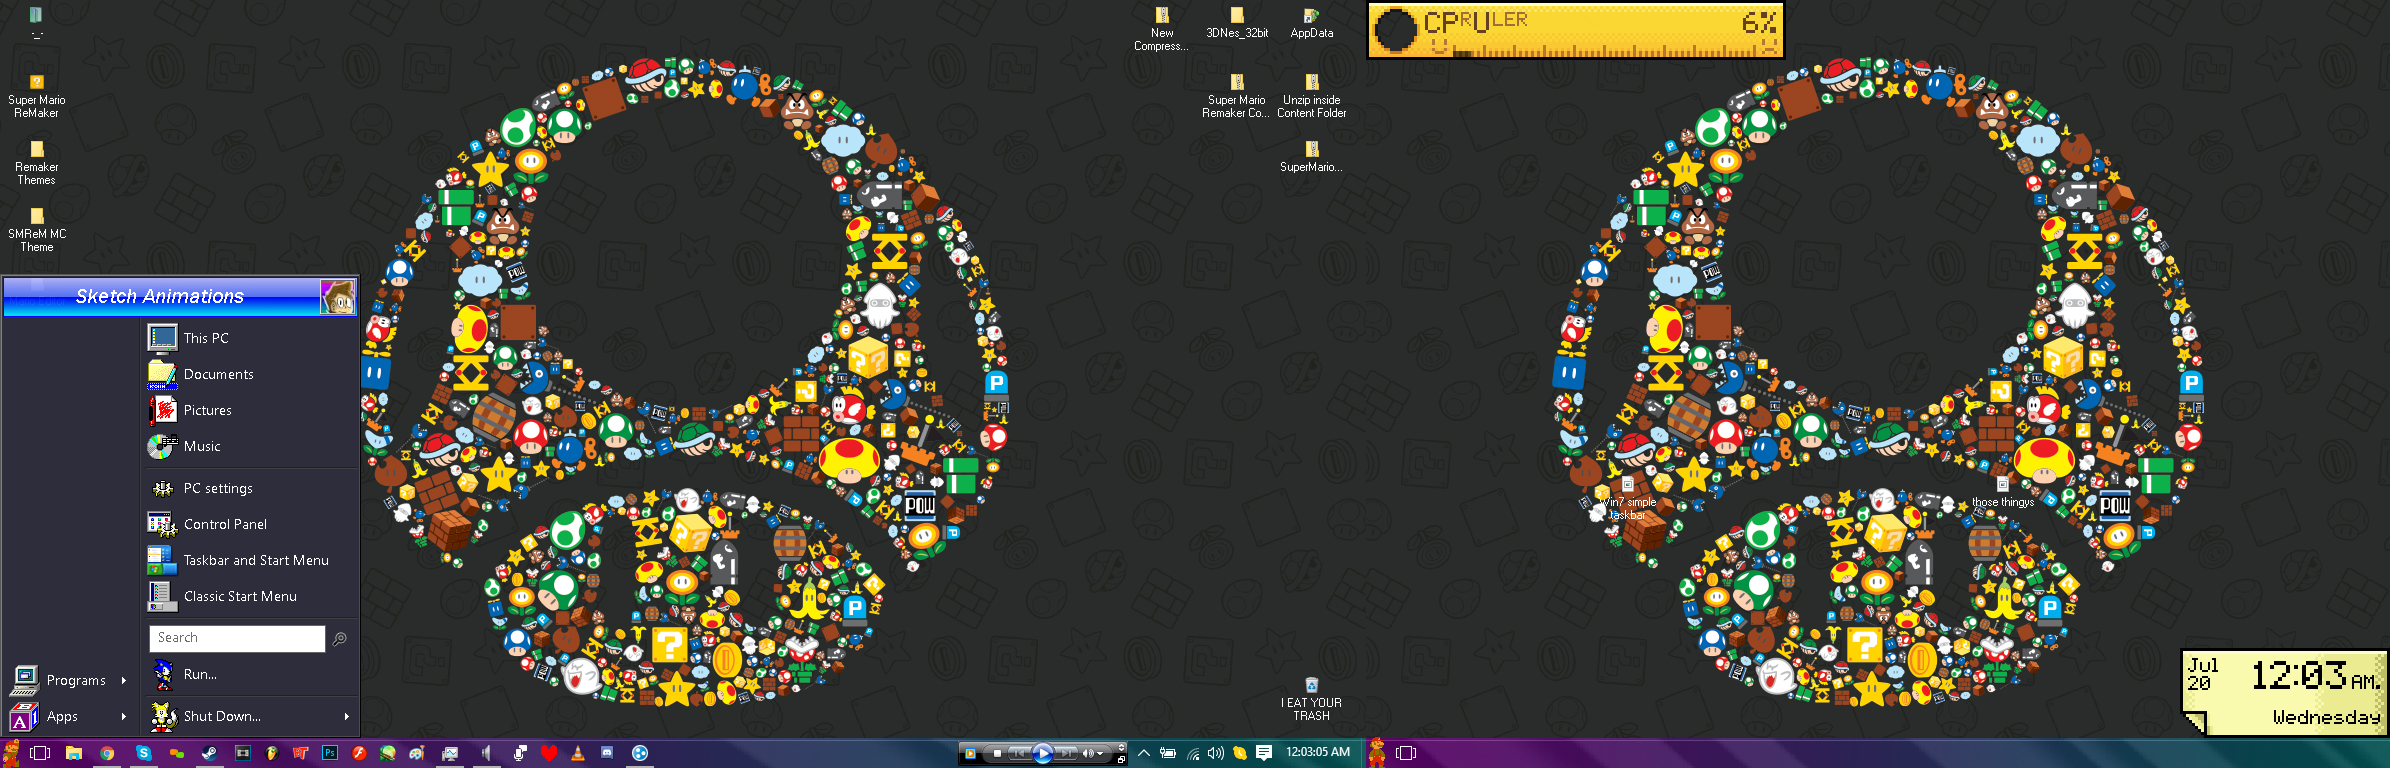Open Control Panel from the Start menu
2390x768 pixels.
coord(225,524)
